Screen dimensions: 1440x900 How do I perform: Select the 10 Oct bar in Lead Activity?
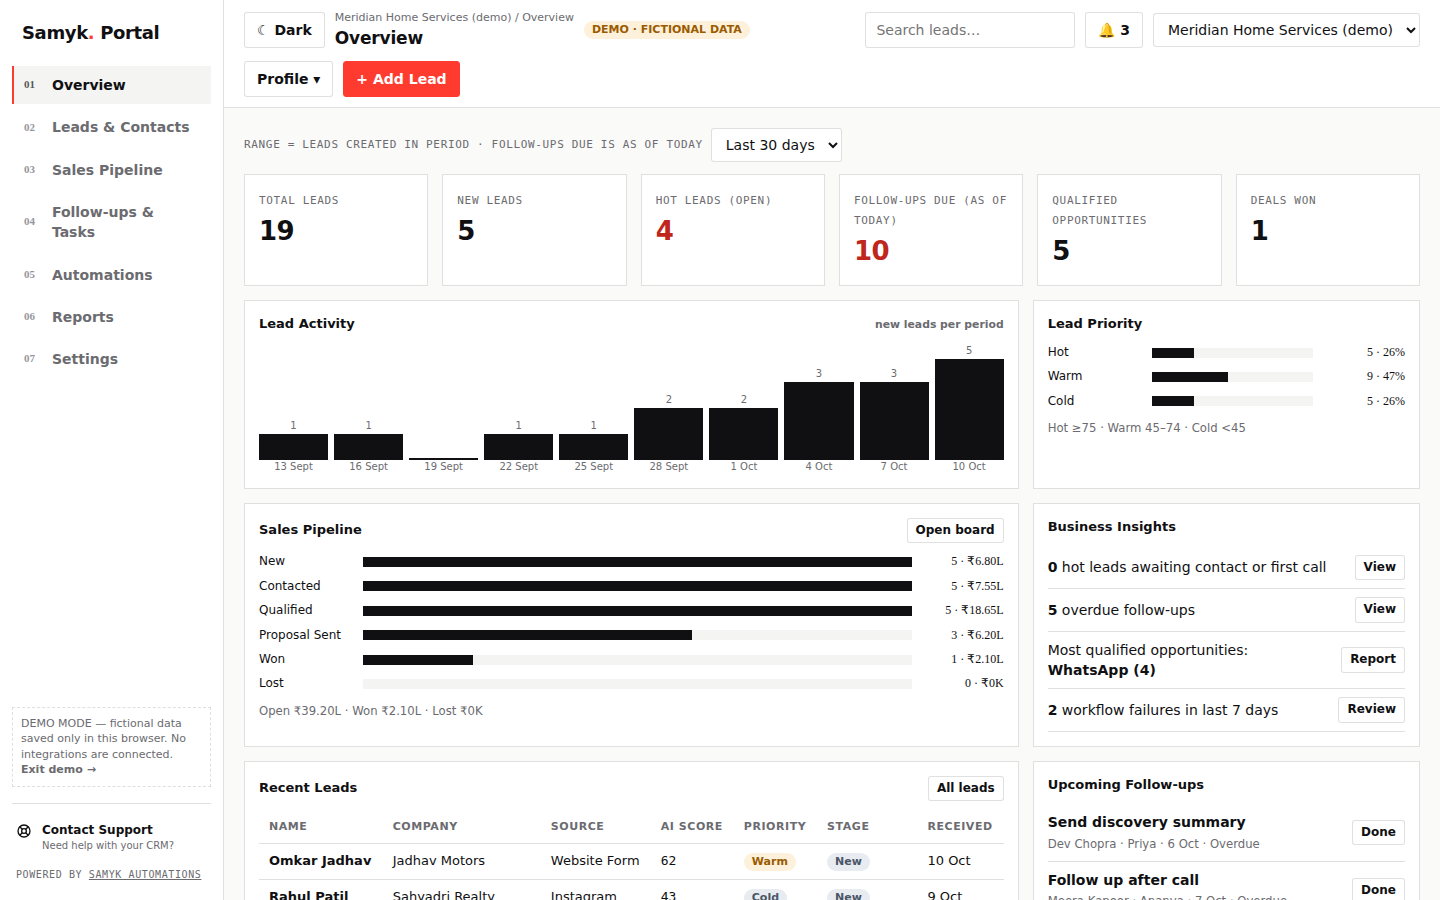tap(969, 409)
